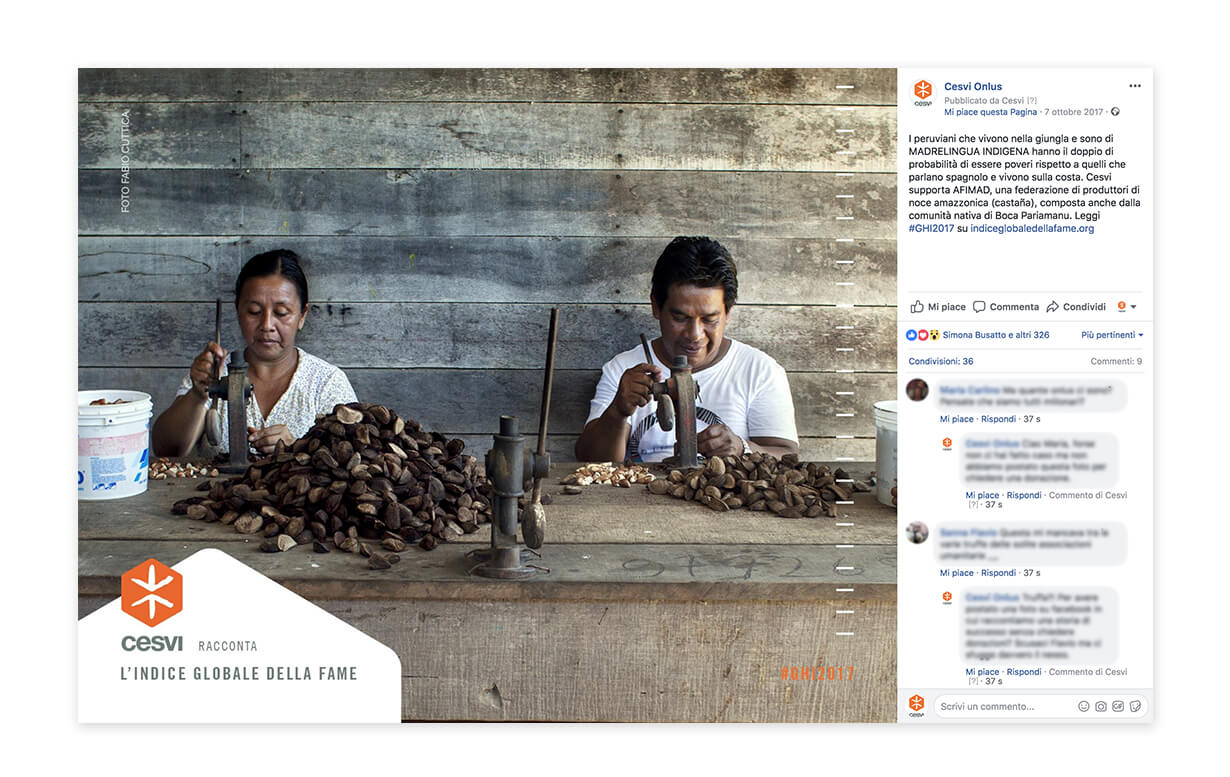Click the Scrivi un commento input field
Screen dimensions: 1230x777
coord(1006,706)
